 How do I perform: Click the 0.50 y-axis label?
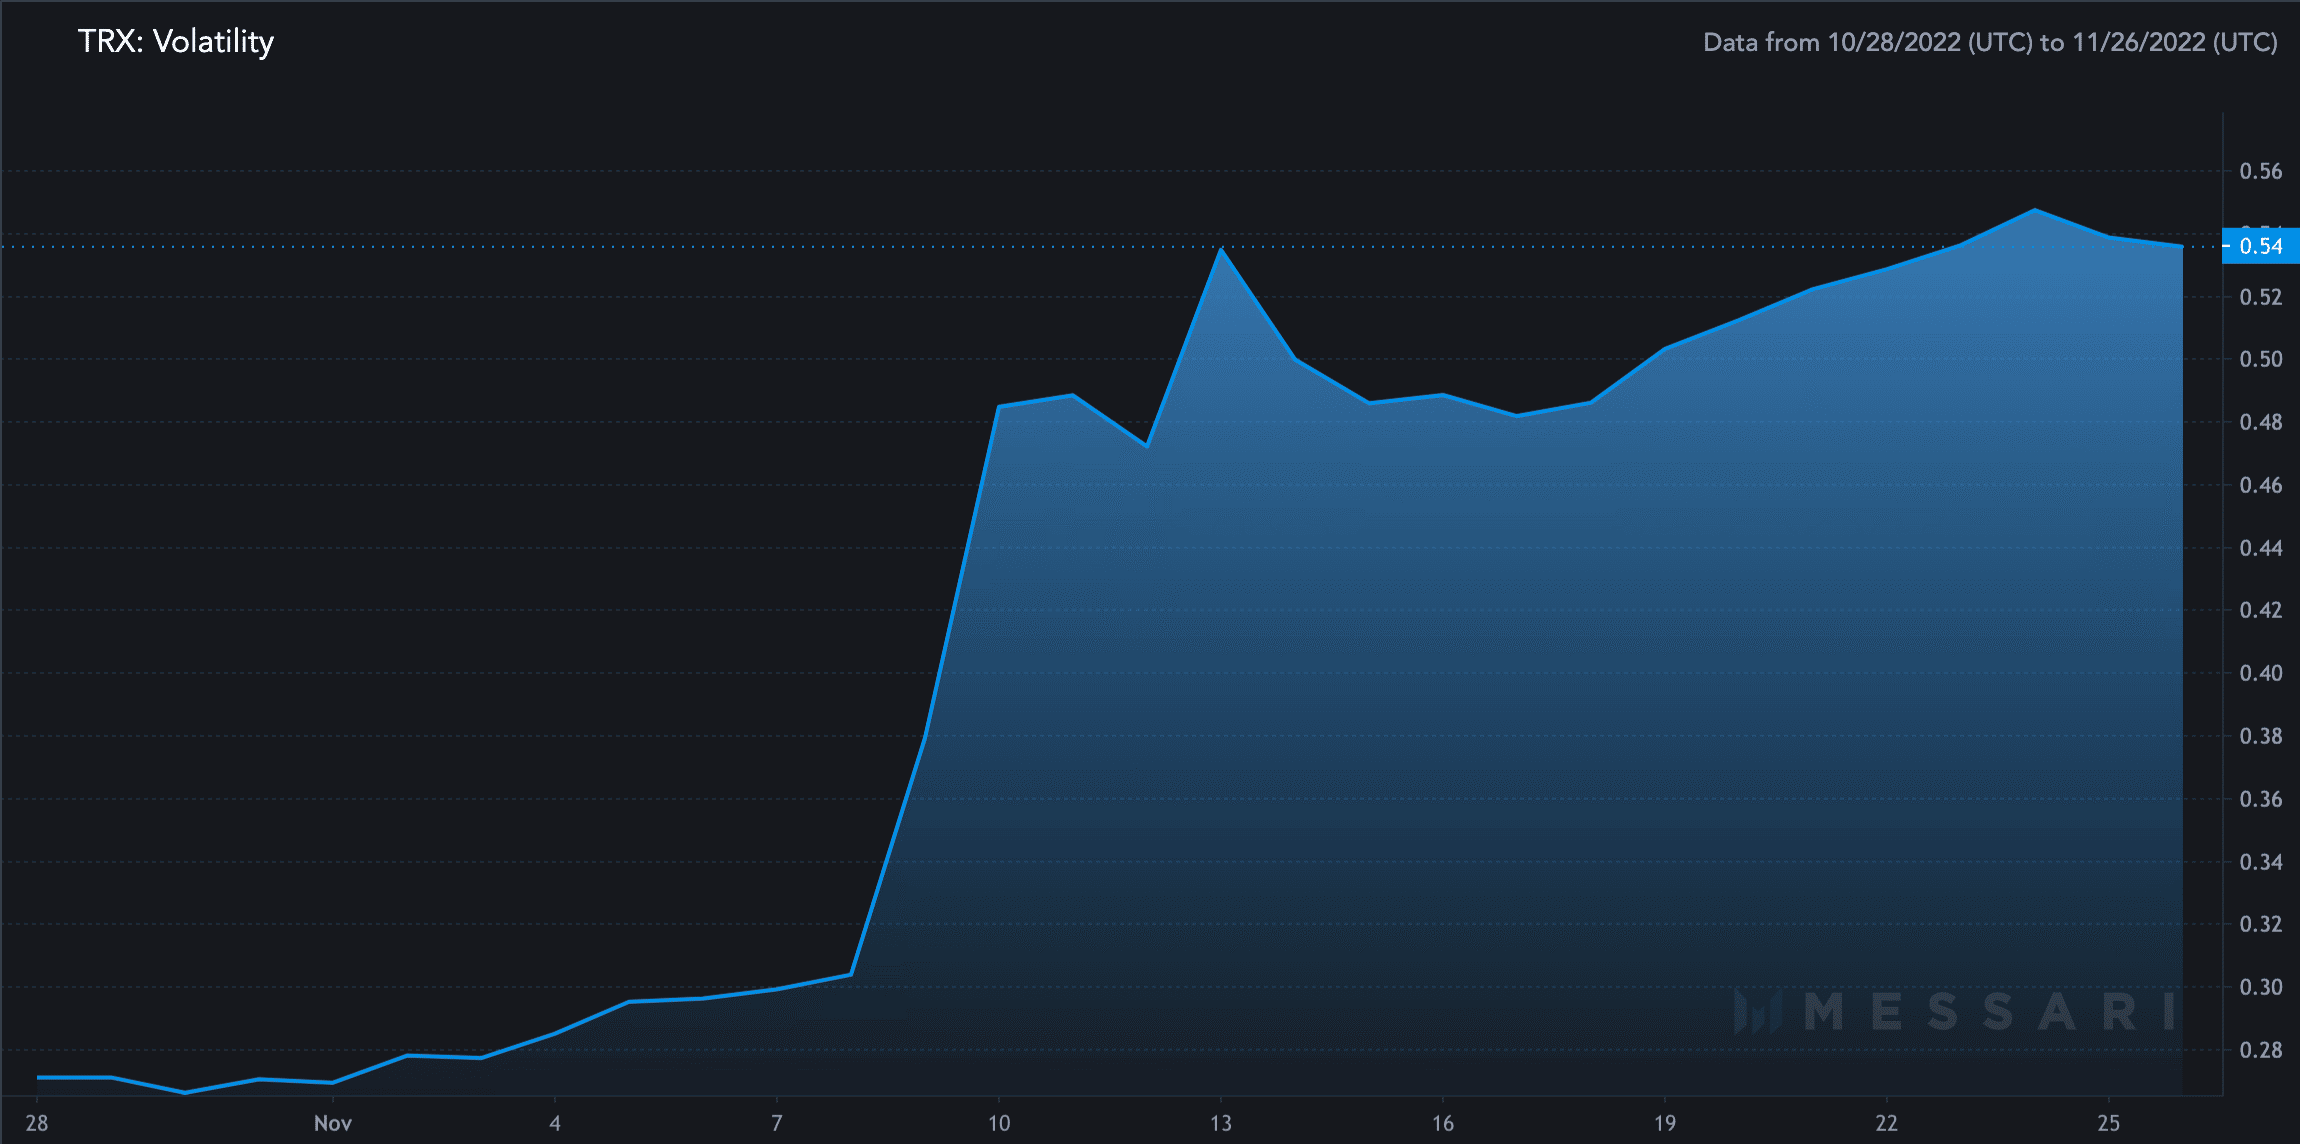(x=2260, y=359)
